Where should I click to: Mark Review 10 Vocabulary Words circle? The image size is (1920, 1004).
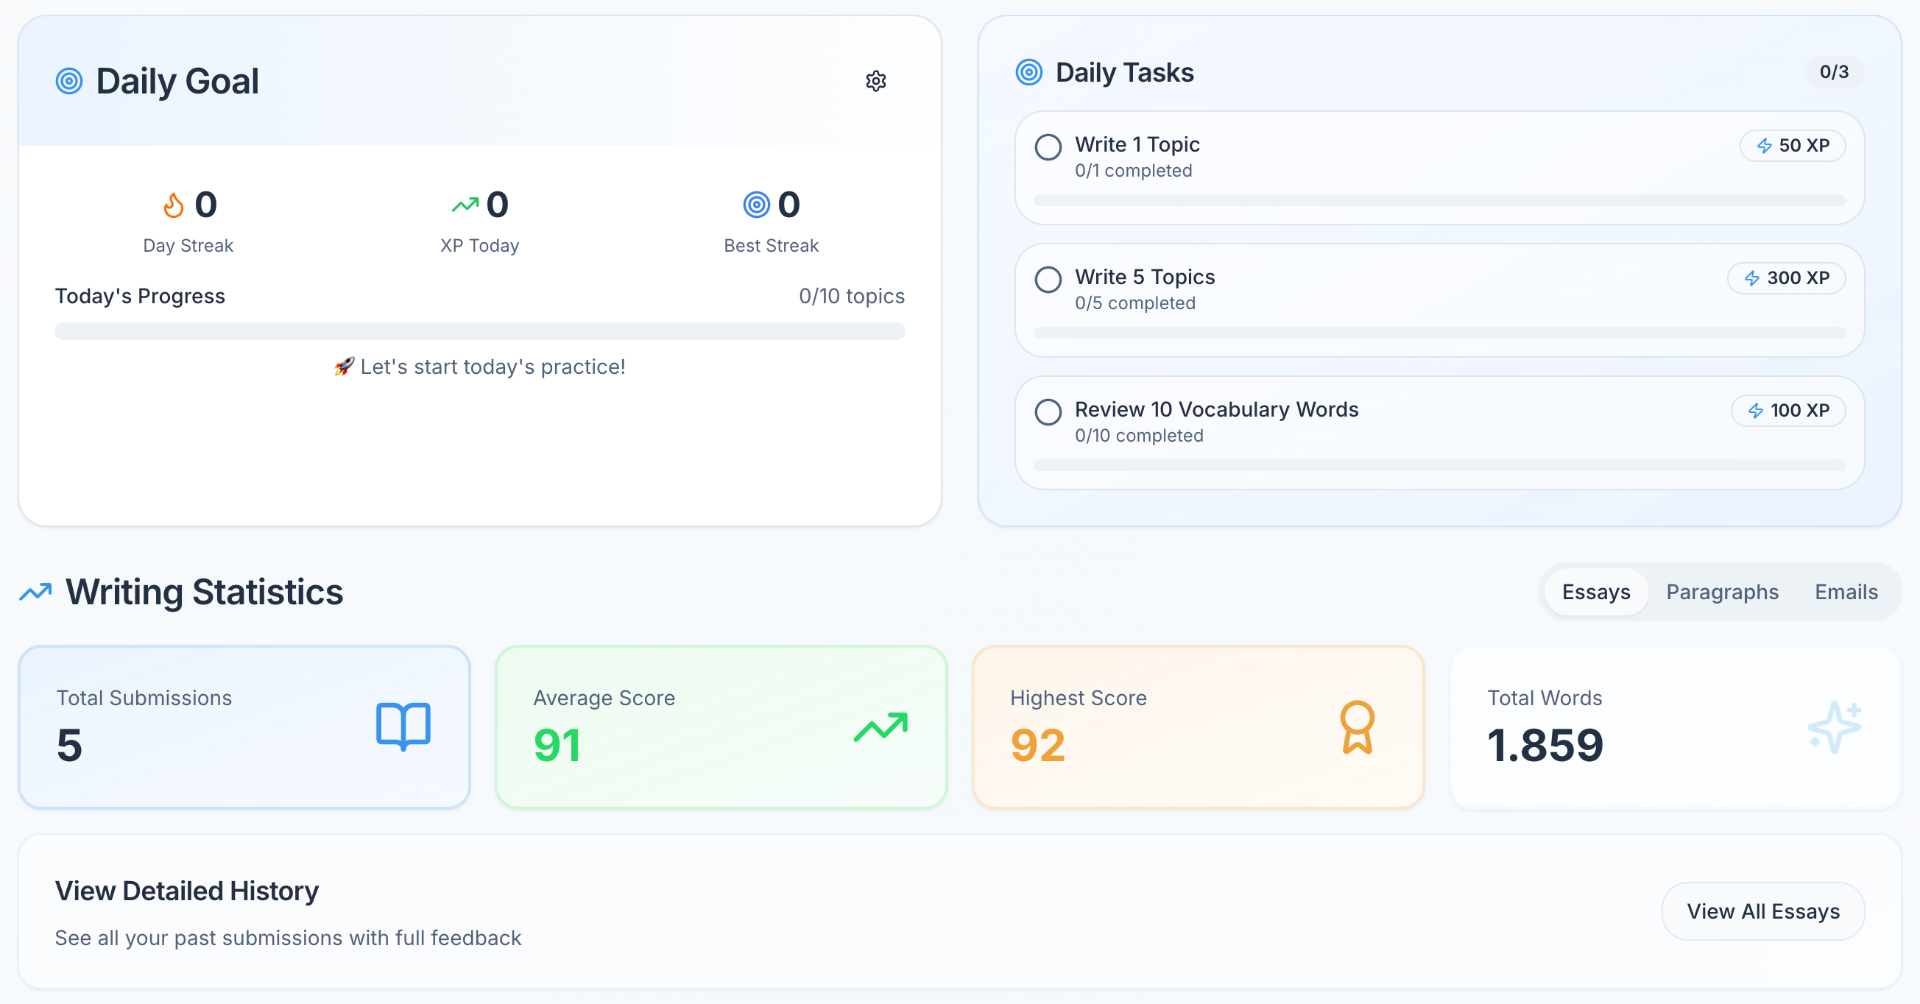1048,412
